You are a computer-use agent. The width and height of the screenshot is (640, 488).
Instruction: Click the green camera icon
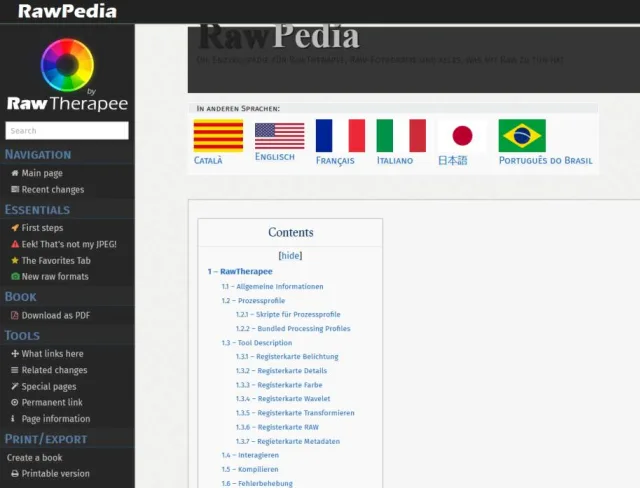(15, 276)
